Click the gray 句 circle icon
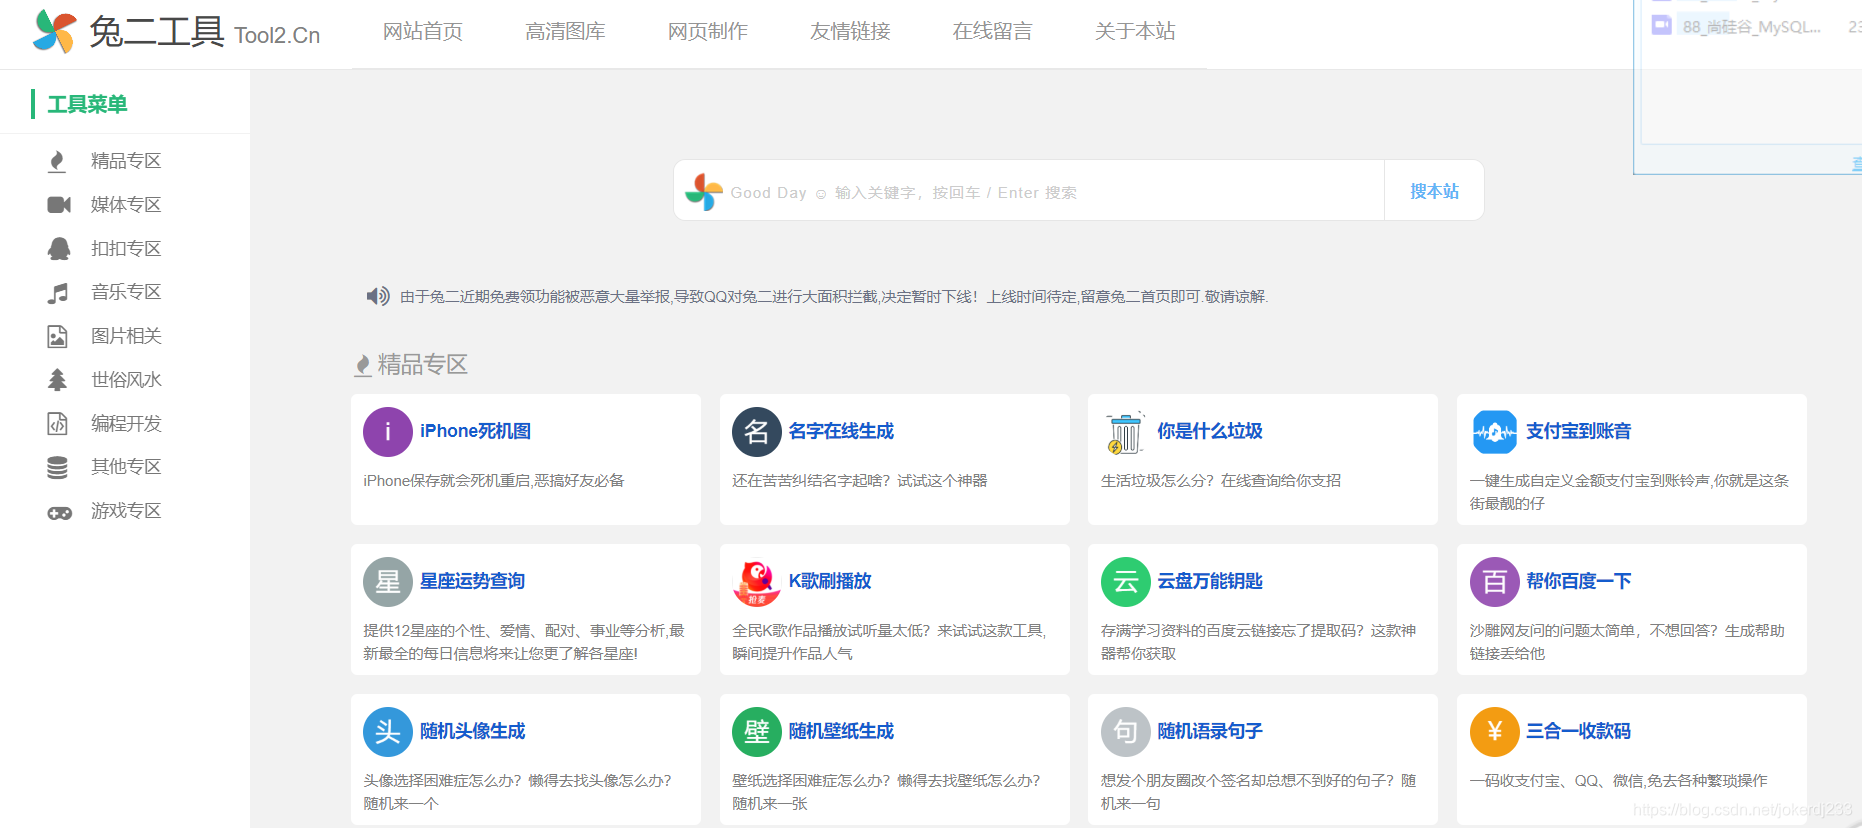The height and width of the screenshot is (828, 1862). pos(1126,732)
